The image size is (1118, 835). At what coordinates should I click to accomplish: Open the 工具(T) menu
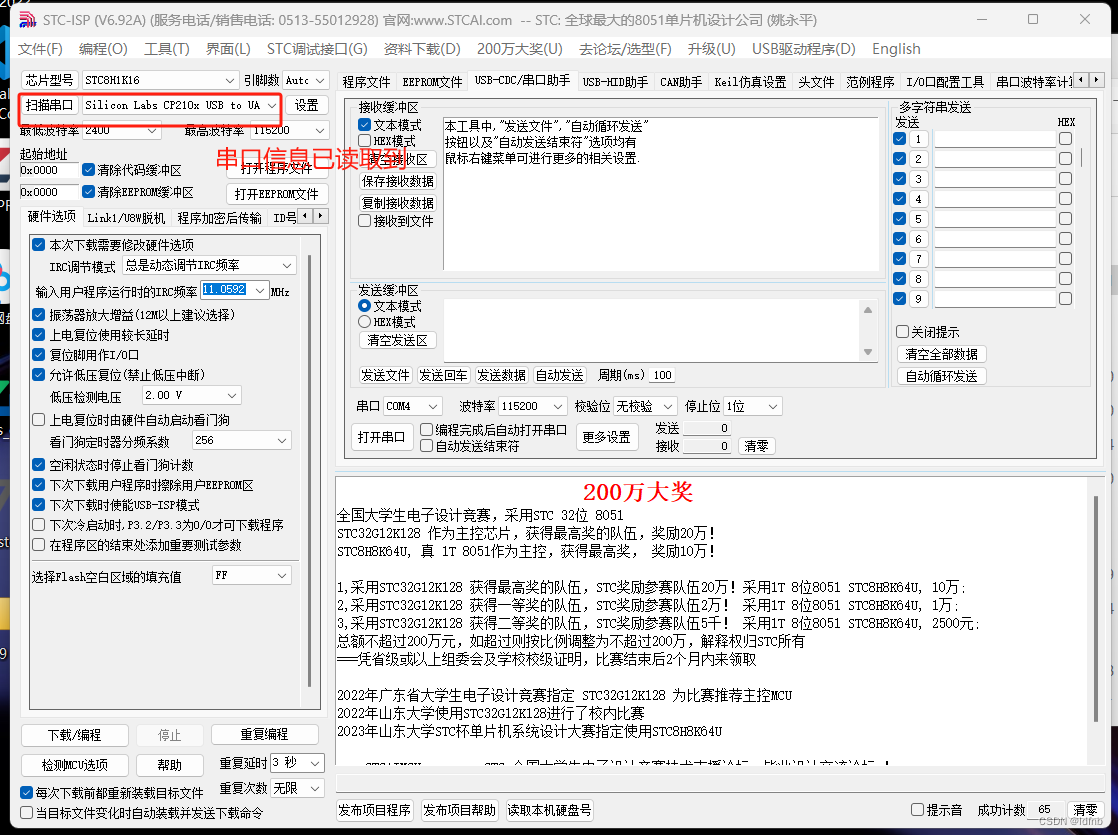tap(167, 49)
